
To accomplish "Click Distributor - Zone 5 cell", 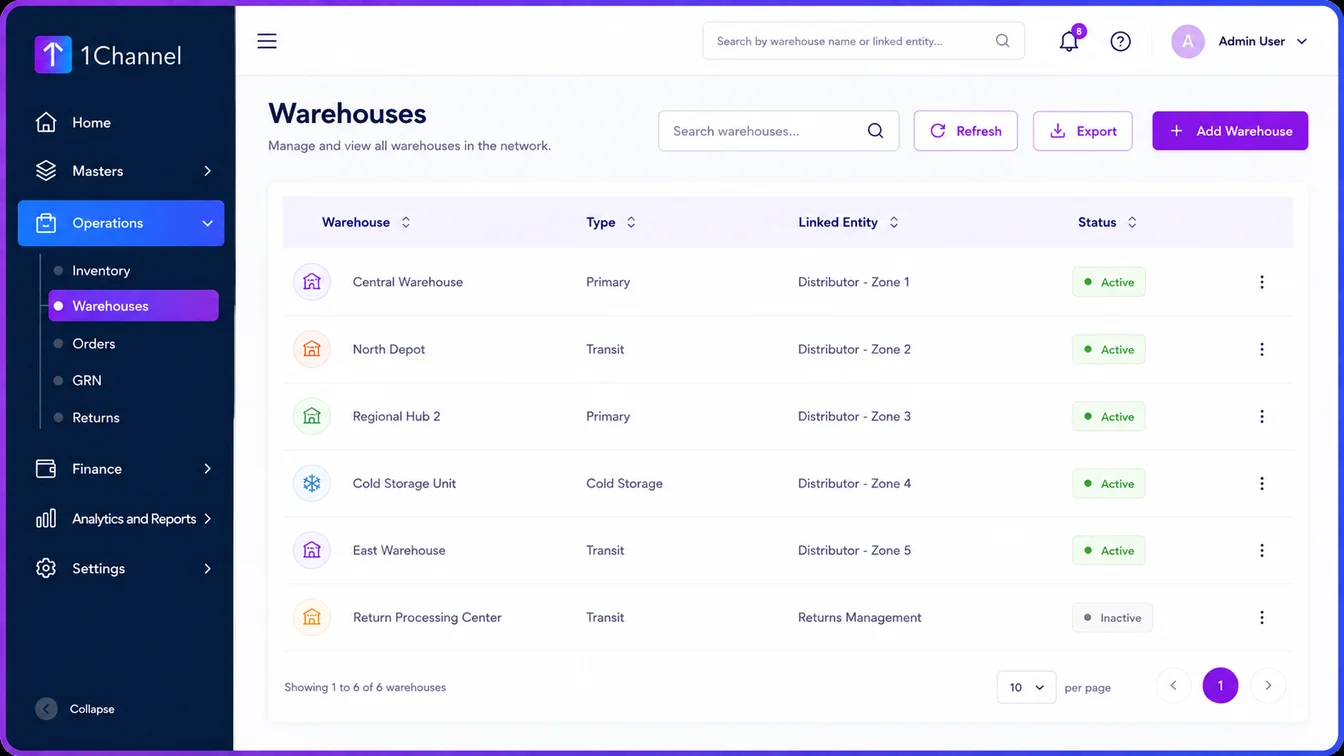I will coord(854,550).
